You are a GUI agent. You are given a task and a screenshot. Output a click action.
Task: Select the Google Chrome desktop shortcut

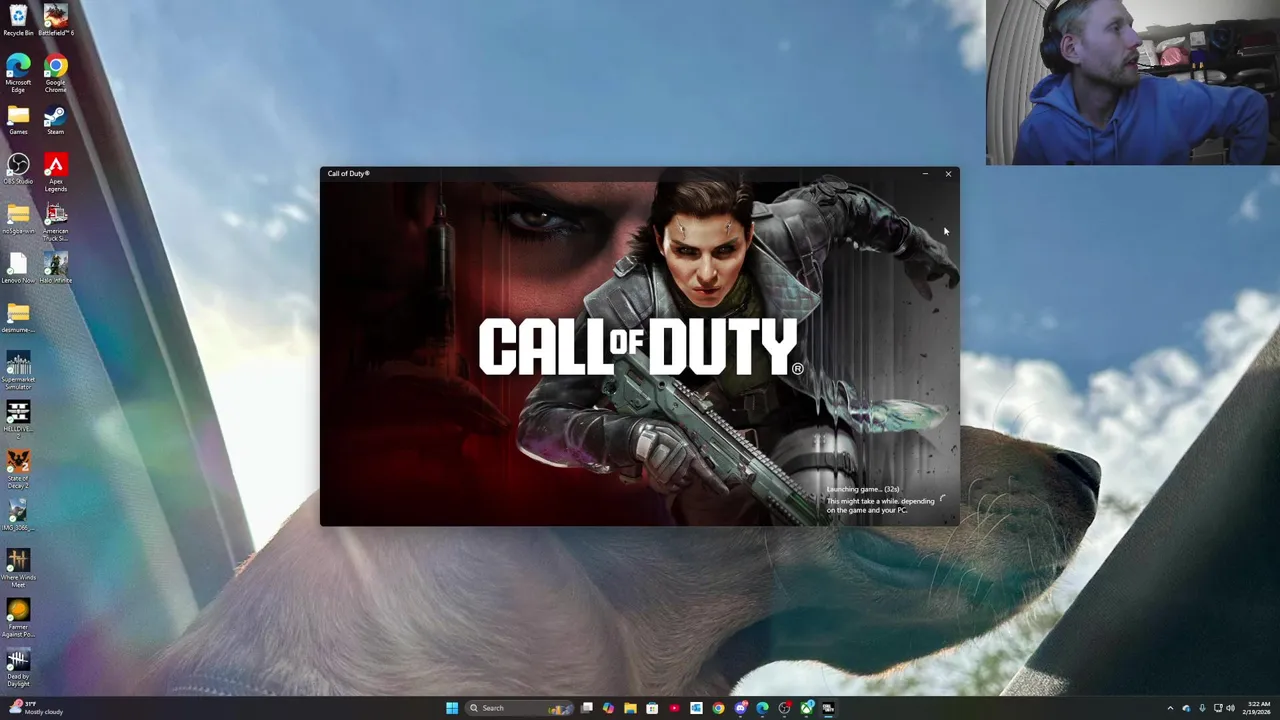[55, 74]
